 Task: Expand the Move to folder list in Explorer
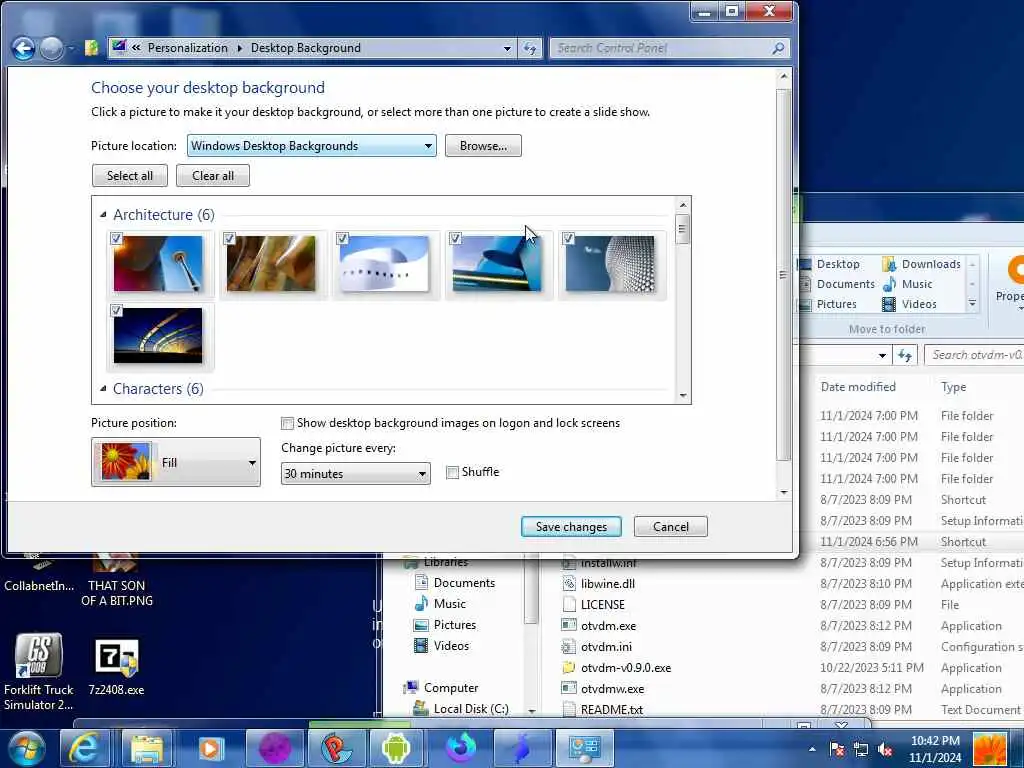point(972,304)
